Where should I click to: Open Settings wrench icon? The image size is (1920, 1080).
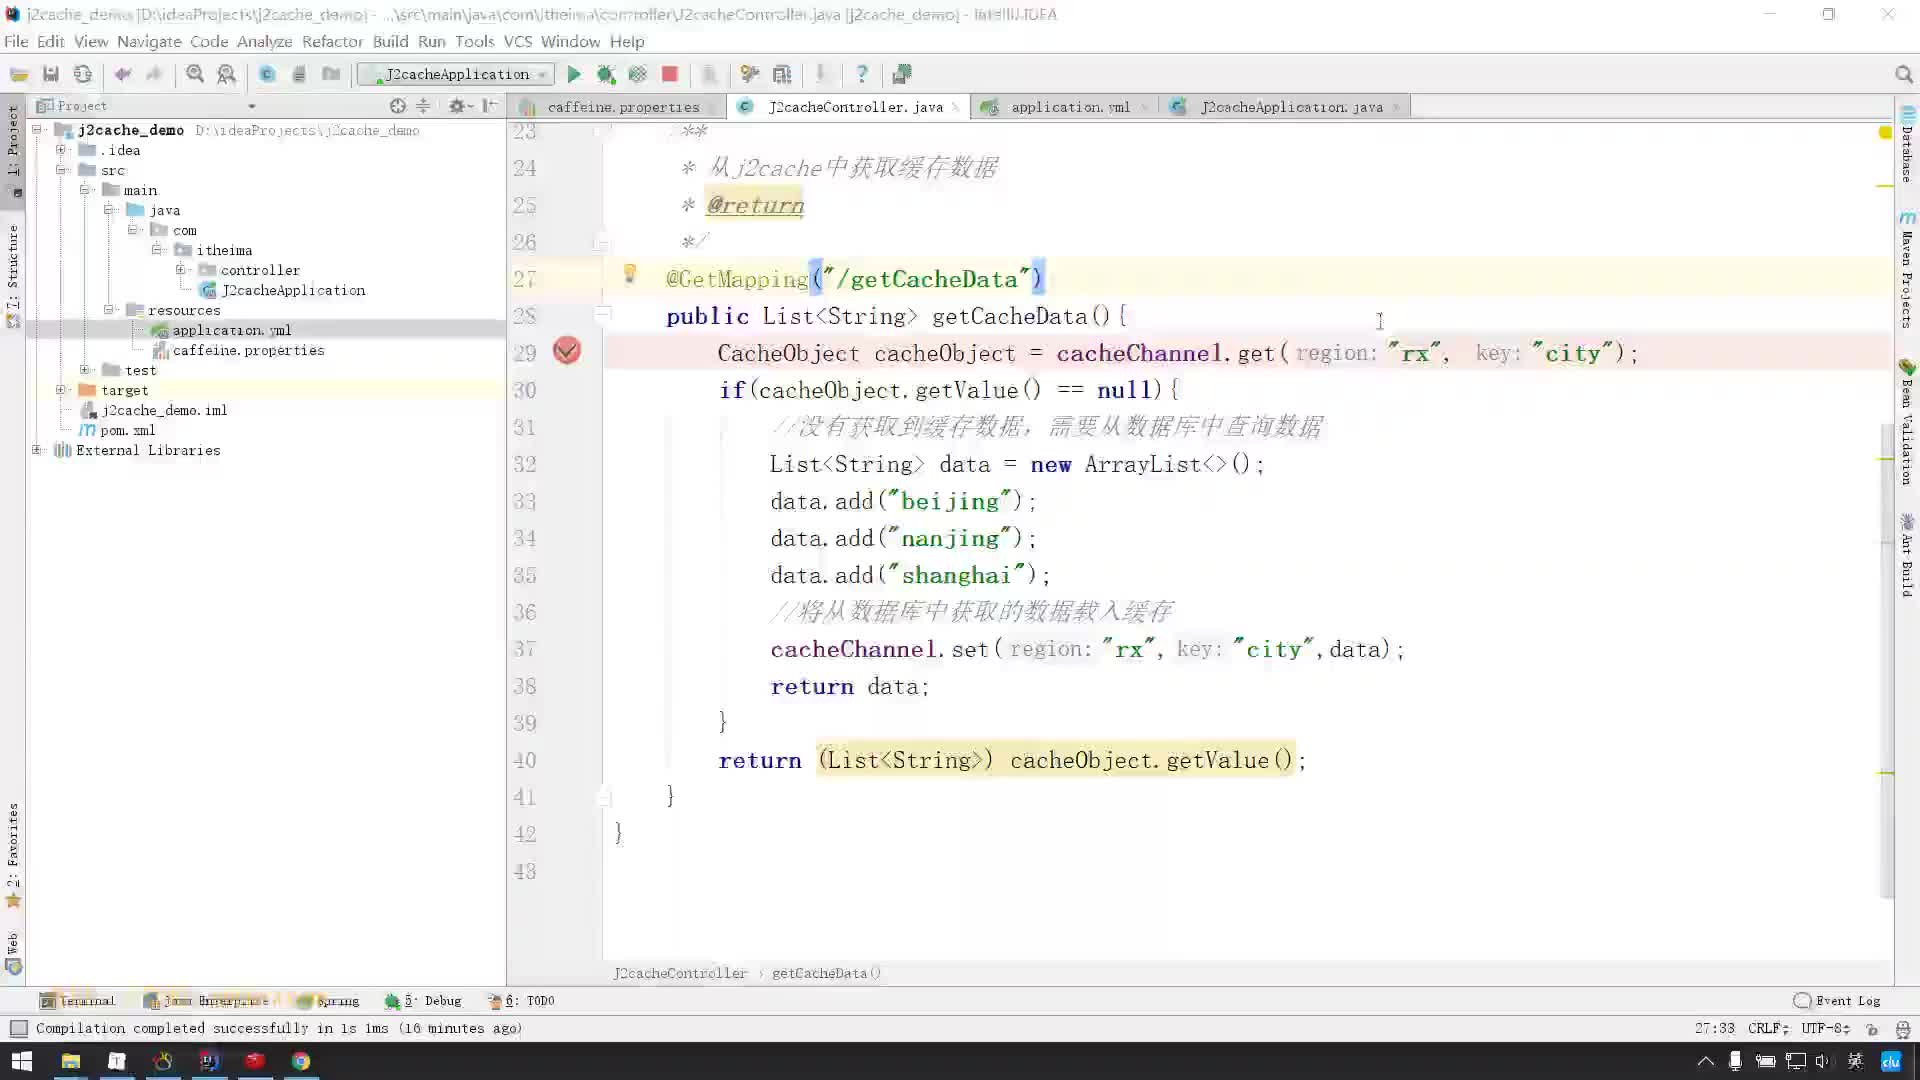coord(750,74)
